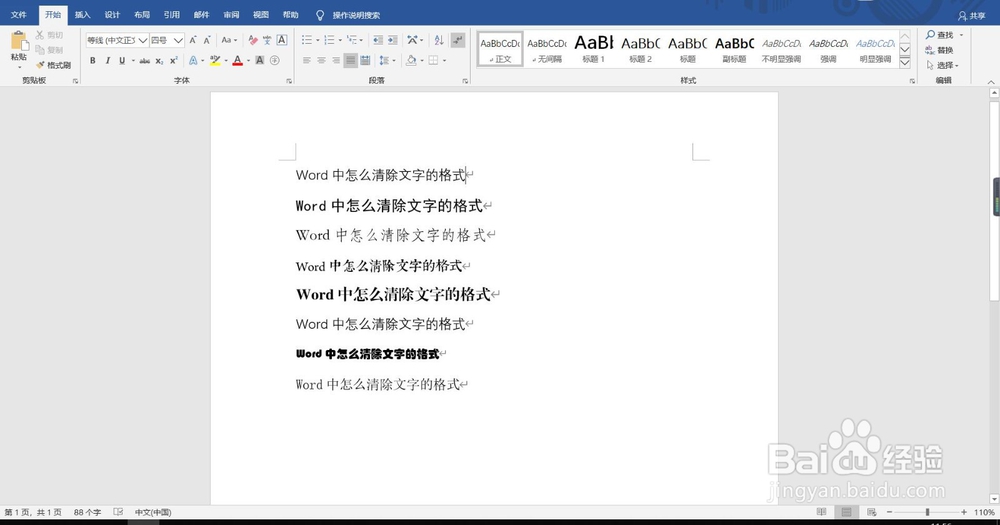Click the subscript X₂ icon
The image size is (1000, 525).
[x=159, y=61]
